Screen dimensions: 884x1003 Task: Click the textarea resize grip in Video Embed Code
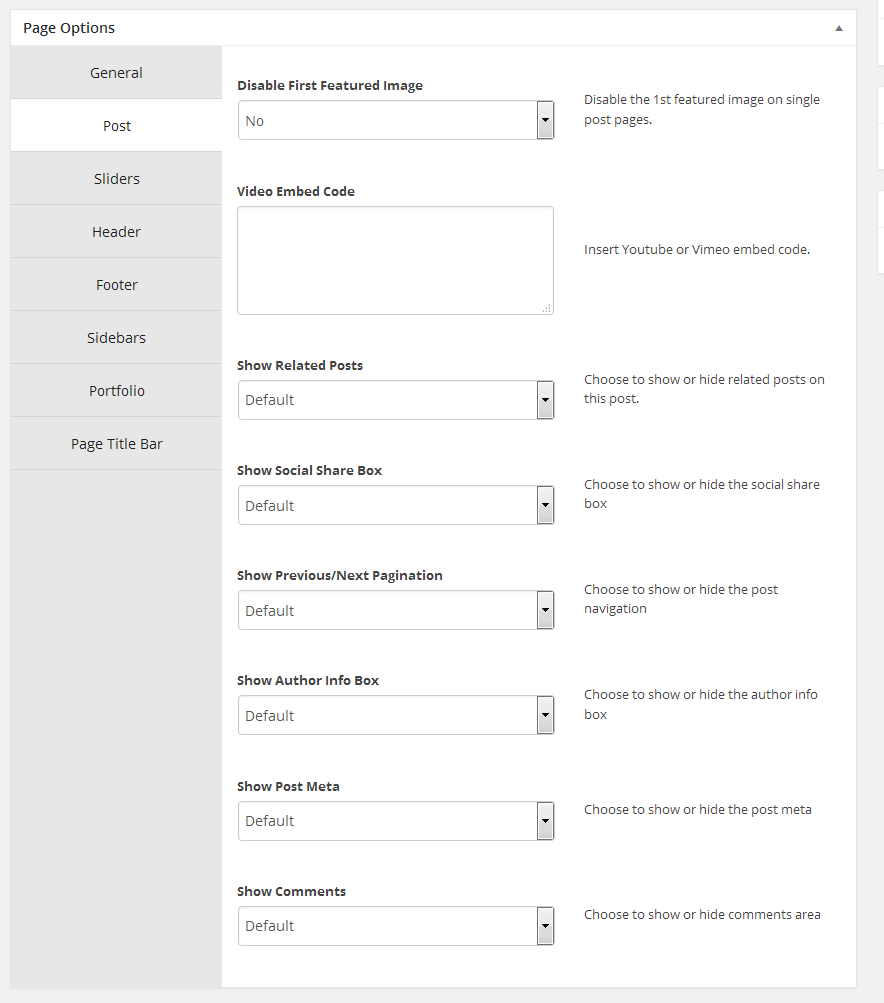(546, 308)
